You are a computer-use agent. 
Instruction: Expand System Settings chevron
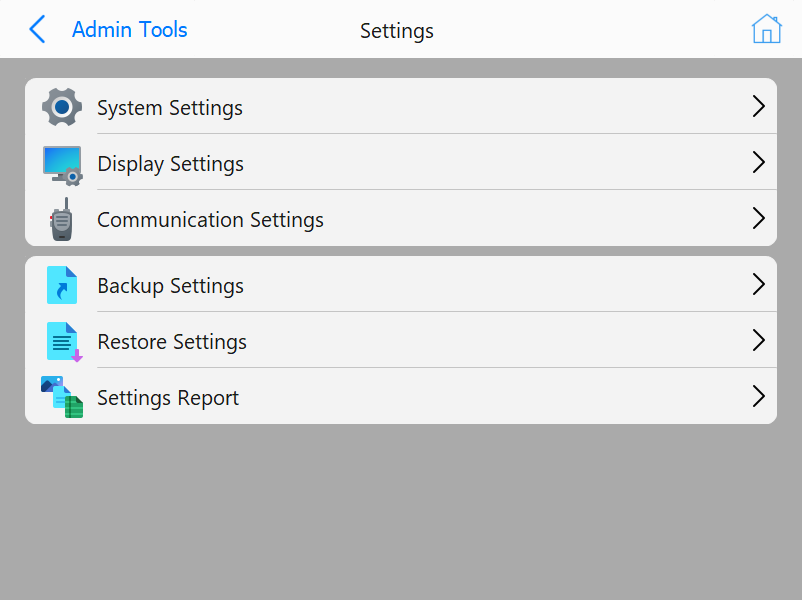pos(759,106)
